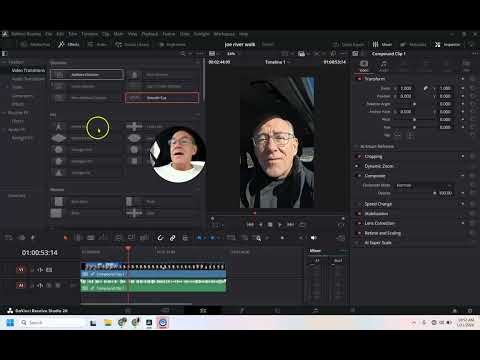The height and width of the screenshot is (360, 480).
Task: Select the Smooth Cut transition
Action: (162, 98)
